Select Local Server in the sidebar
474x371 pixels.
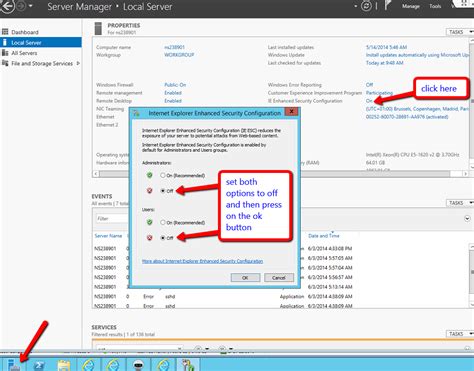pos(41,42)
